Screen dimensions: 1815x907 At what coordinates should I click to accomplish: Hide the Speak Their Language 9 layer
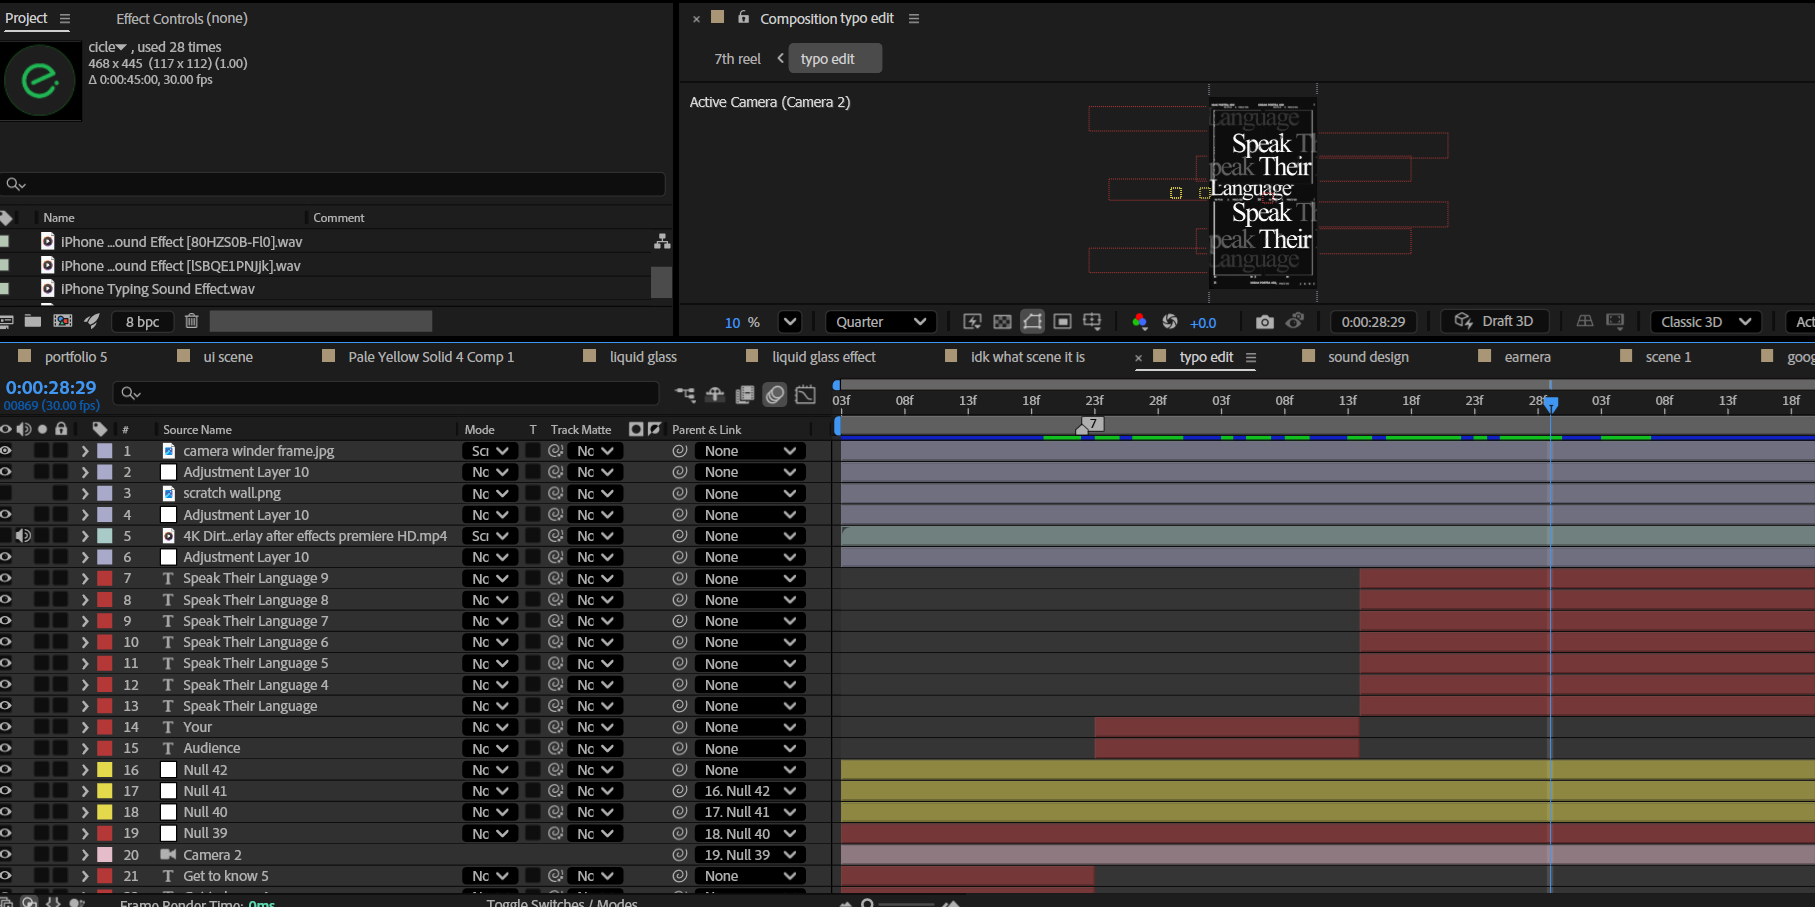coord(6,578)
